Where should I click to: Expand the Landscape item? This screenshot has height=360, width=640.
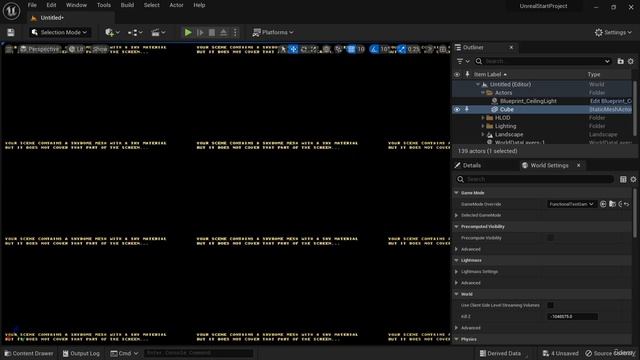[x=483, y=134]
